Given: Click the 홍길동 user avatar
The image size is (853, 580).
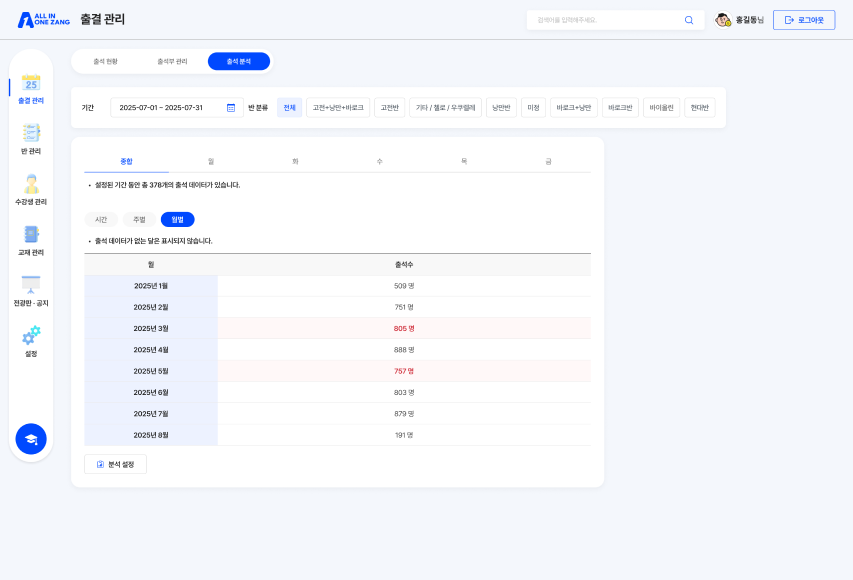Looking at the screenshot, I should click(x=723, y=20).
